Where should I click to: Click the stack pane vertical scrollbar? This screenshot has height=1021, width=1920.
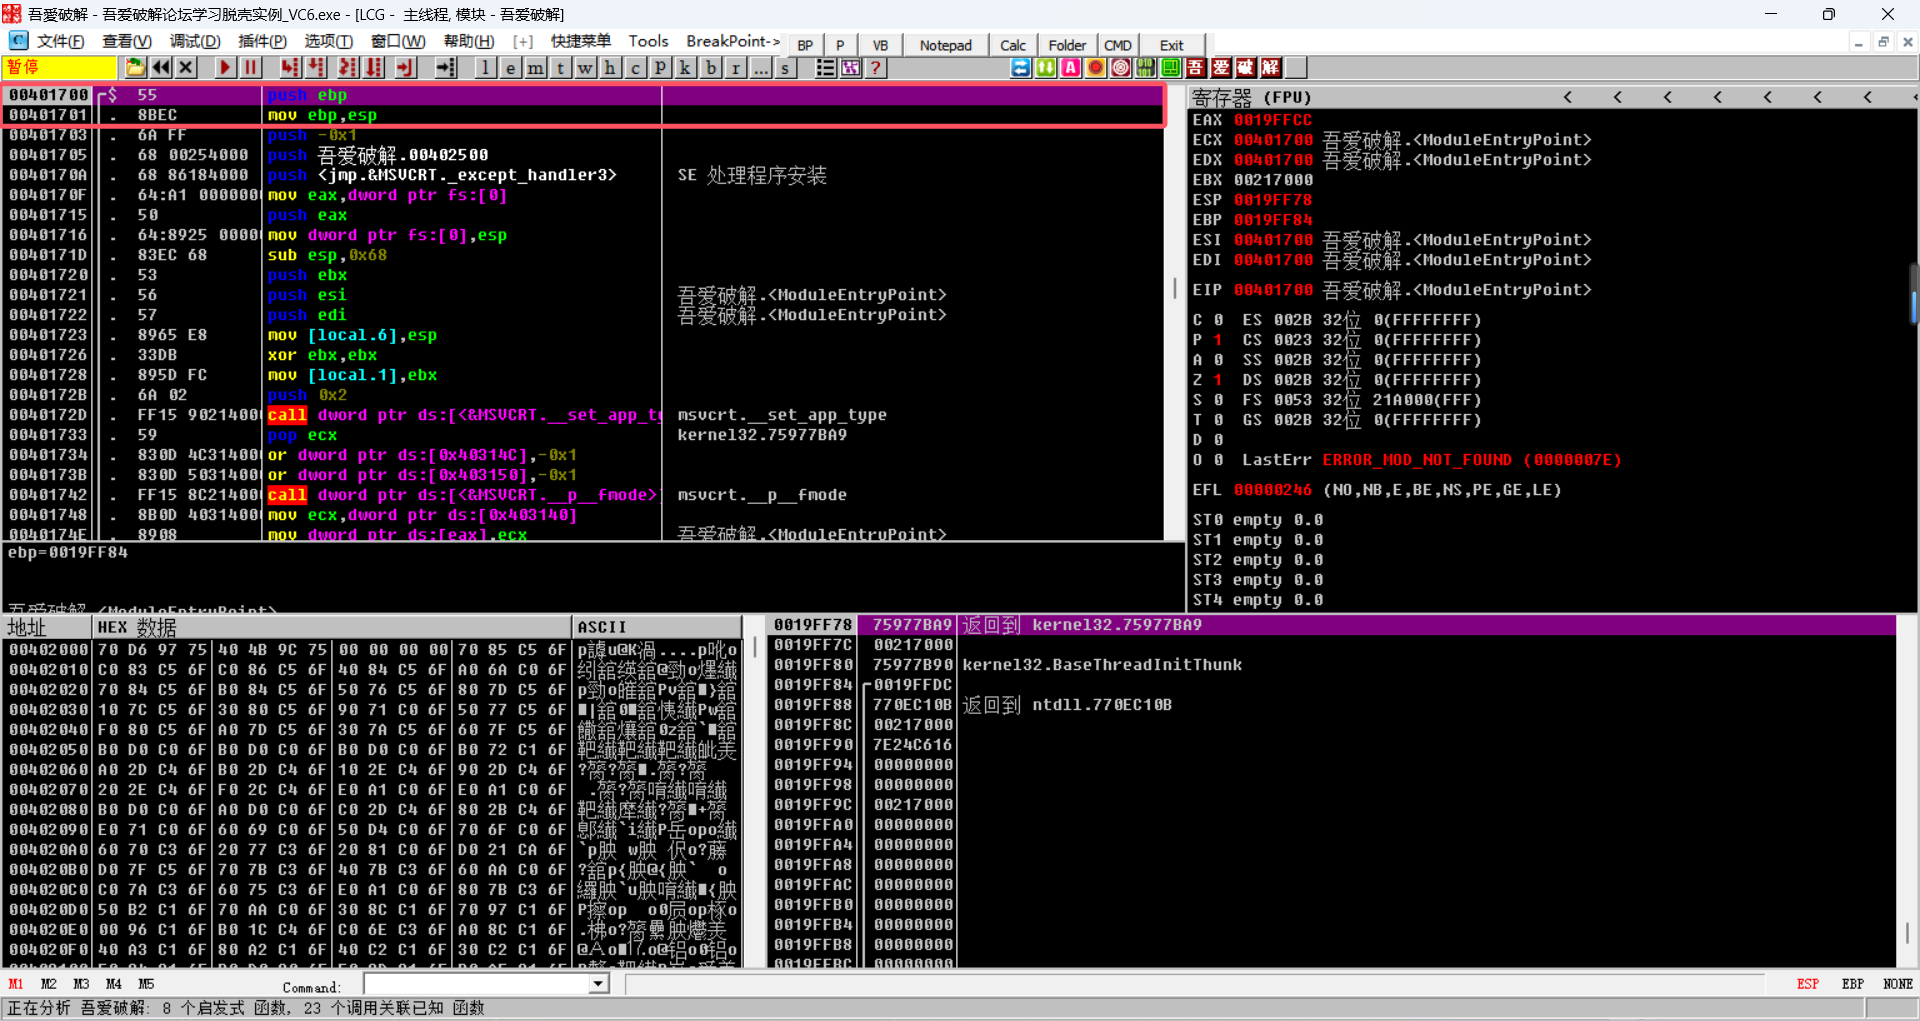click(1907, 790)
